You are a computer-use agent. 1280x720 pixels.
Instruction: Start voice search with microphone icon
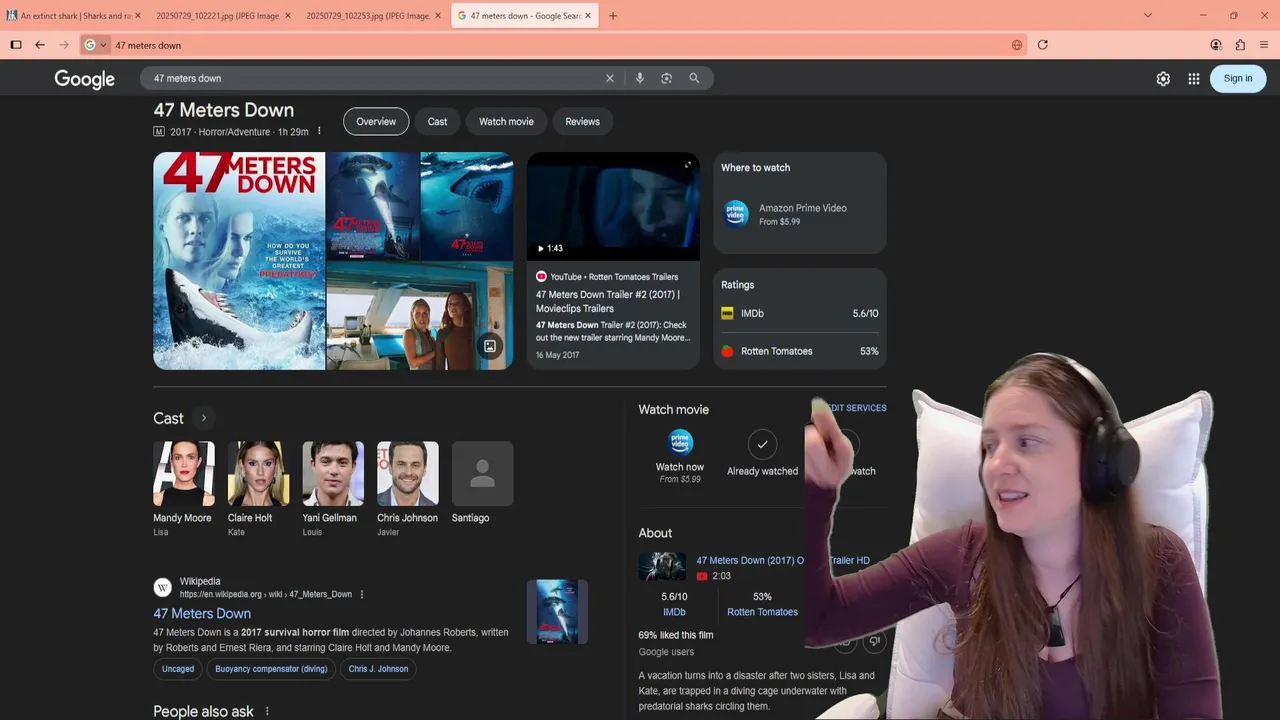point(640,78)
